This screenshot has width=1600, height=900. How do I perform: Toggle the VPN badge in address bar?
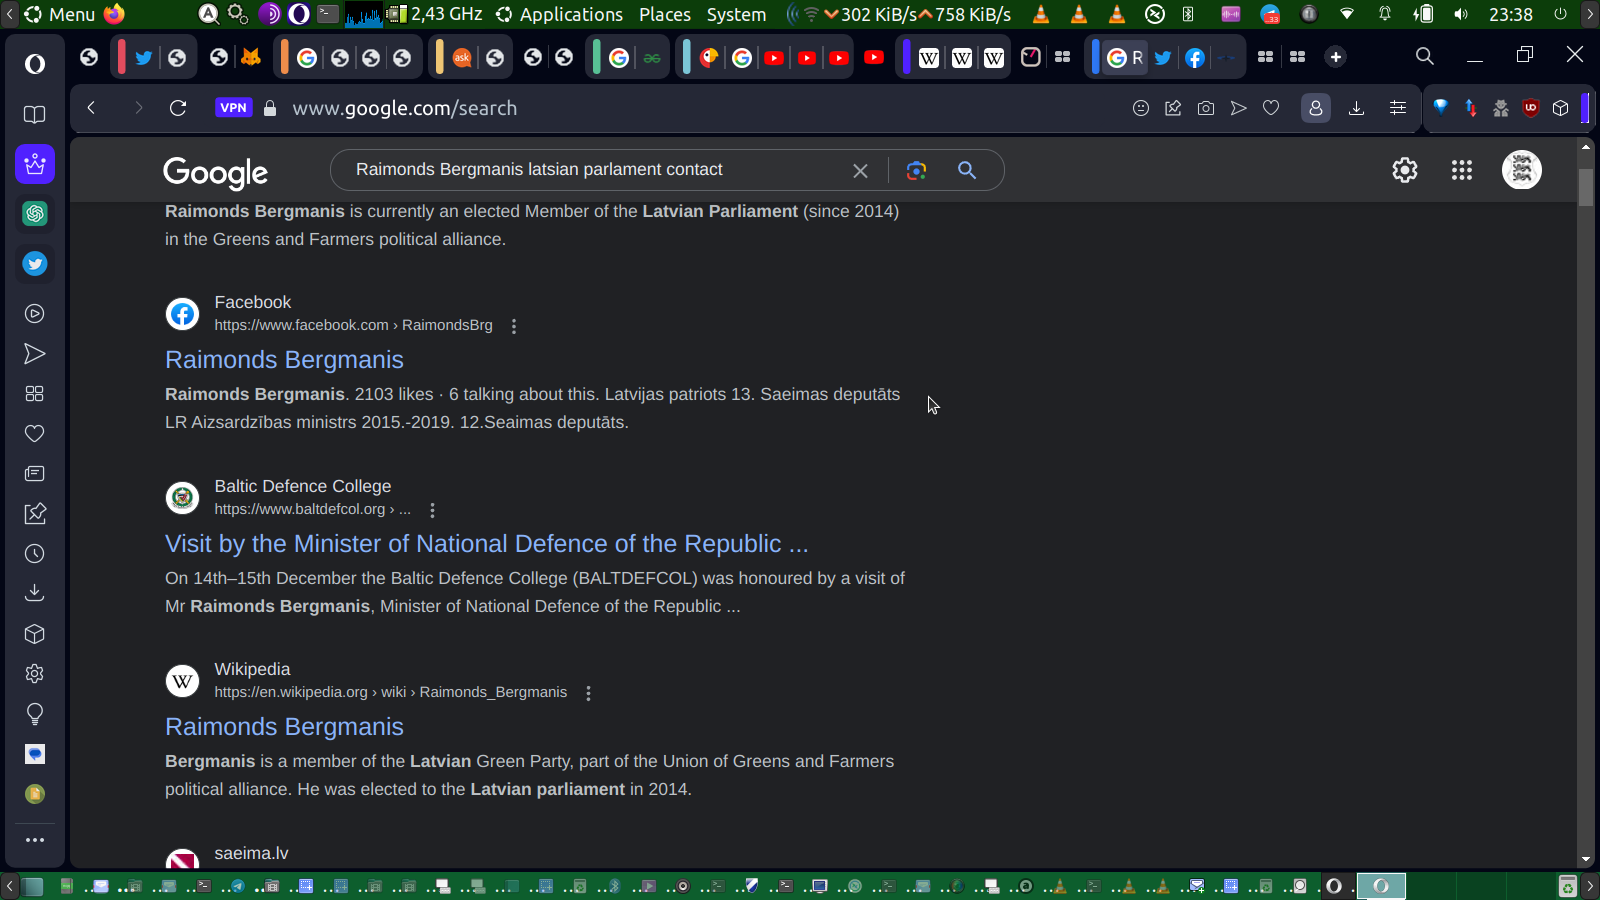pyautogui.click(x=234, y=108)
